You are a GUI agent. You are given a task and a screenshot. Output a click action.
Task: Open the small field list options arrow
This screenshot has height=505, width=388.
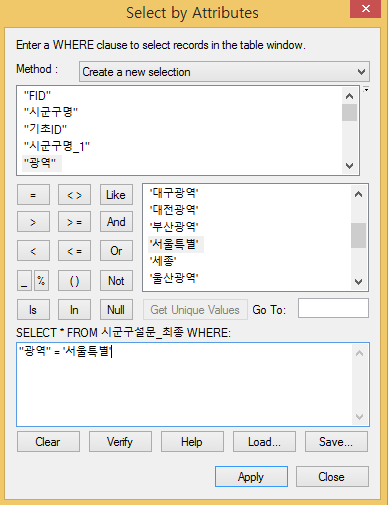click(366, 90)
